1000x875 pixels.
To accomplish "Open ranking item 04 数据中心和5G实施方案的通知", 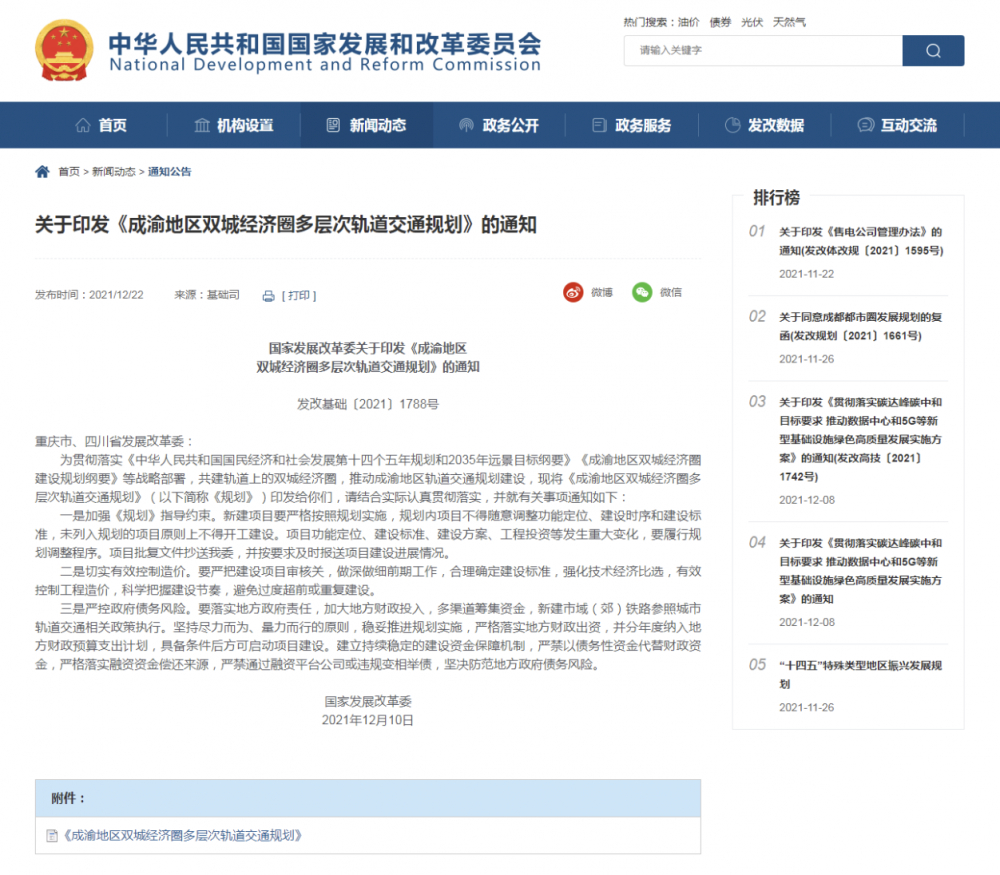I will (x=860, y=571).
